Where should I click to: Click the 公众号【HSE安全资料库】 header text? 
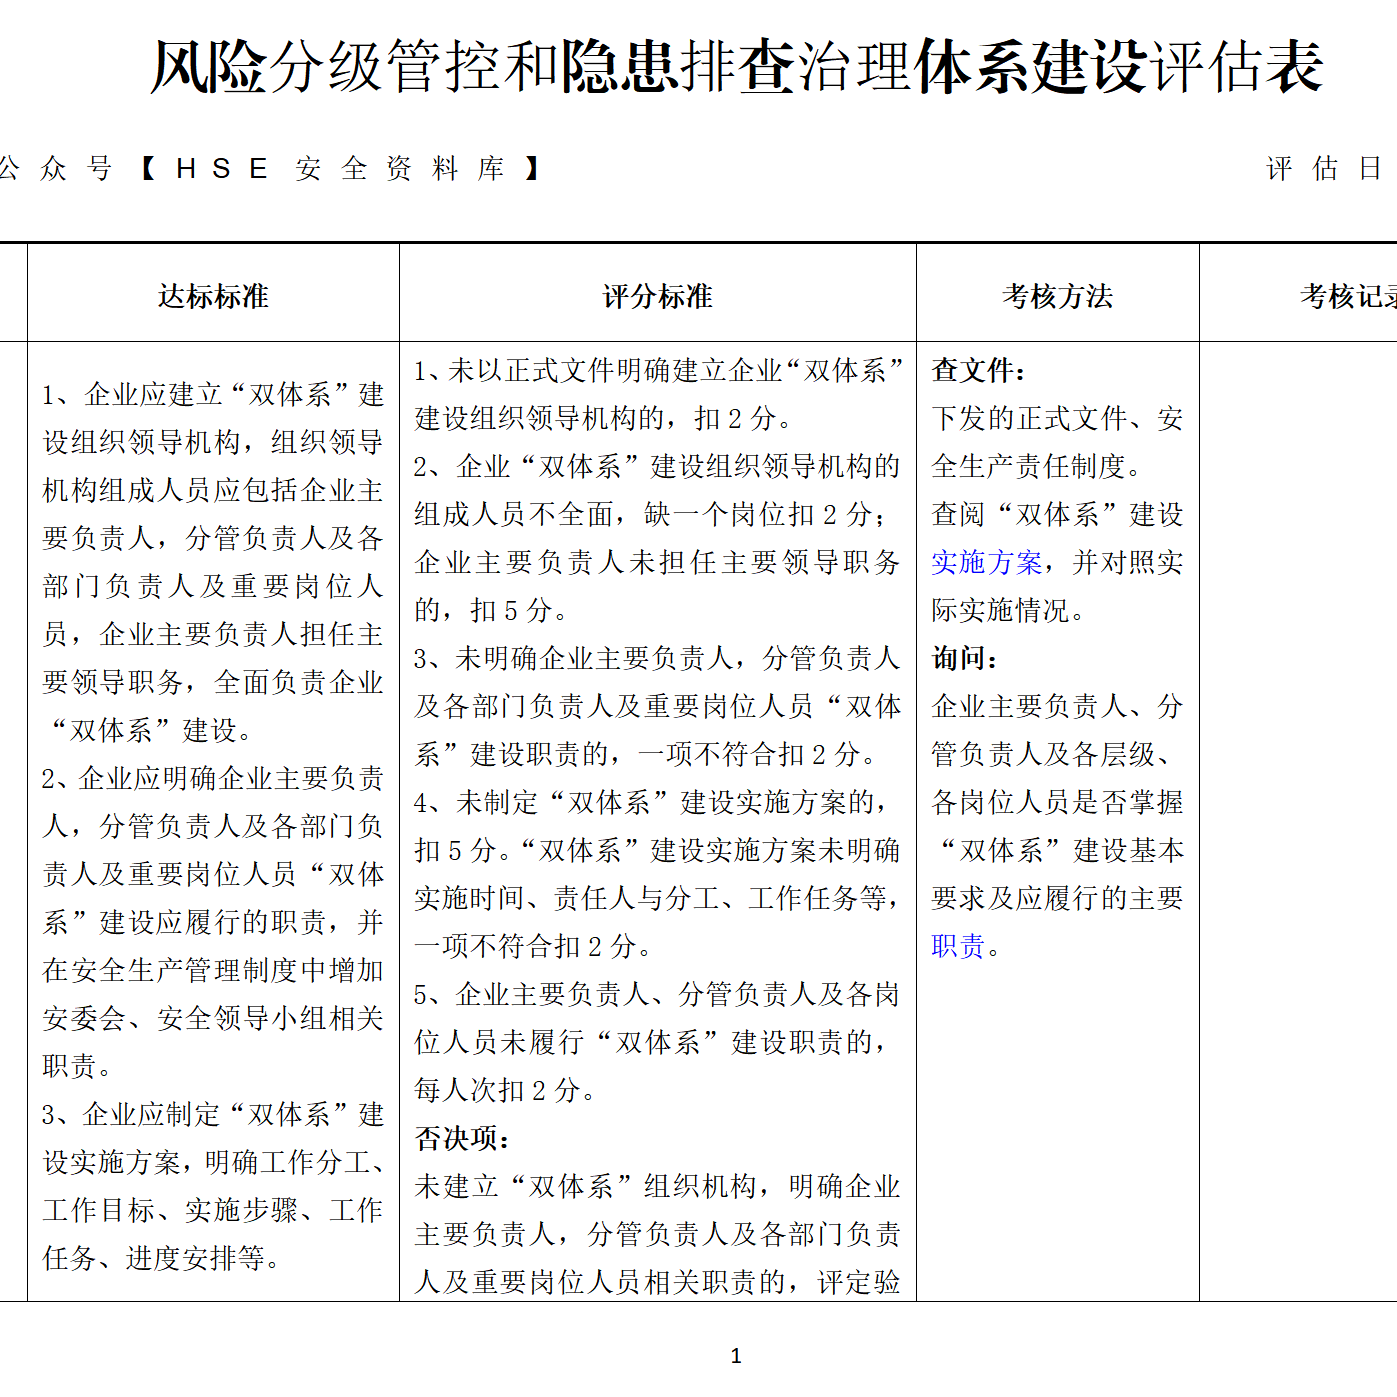point(270,169)
